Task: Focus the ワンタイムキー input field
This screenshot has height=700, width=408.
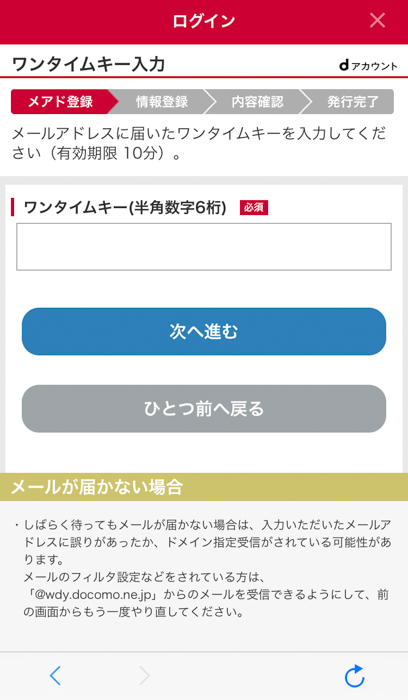Action: click(x=204, y=246)
